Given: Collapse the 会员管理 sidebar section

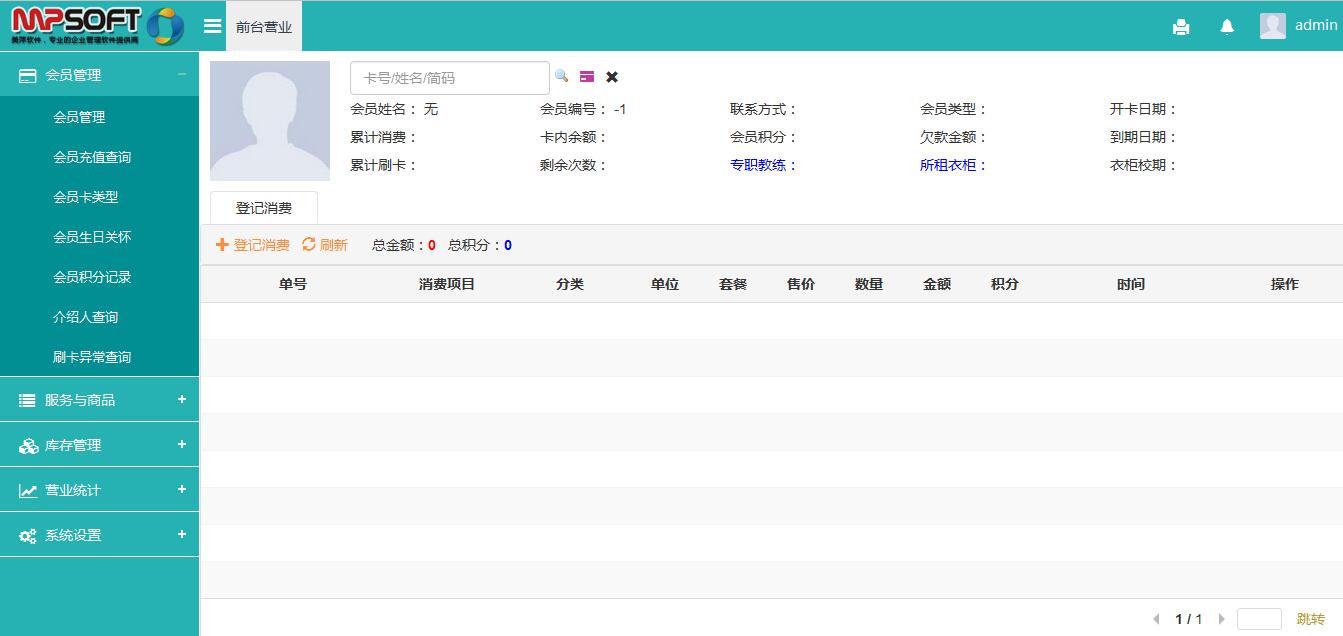Looking at the screenshot, I should tap(182, 74).
